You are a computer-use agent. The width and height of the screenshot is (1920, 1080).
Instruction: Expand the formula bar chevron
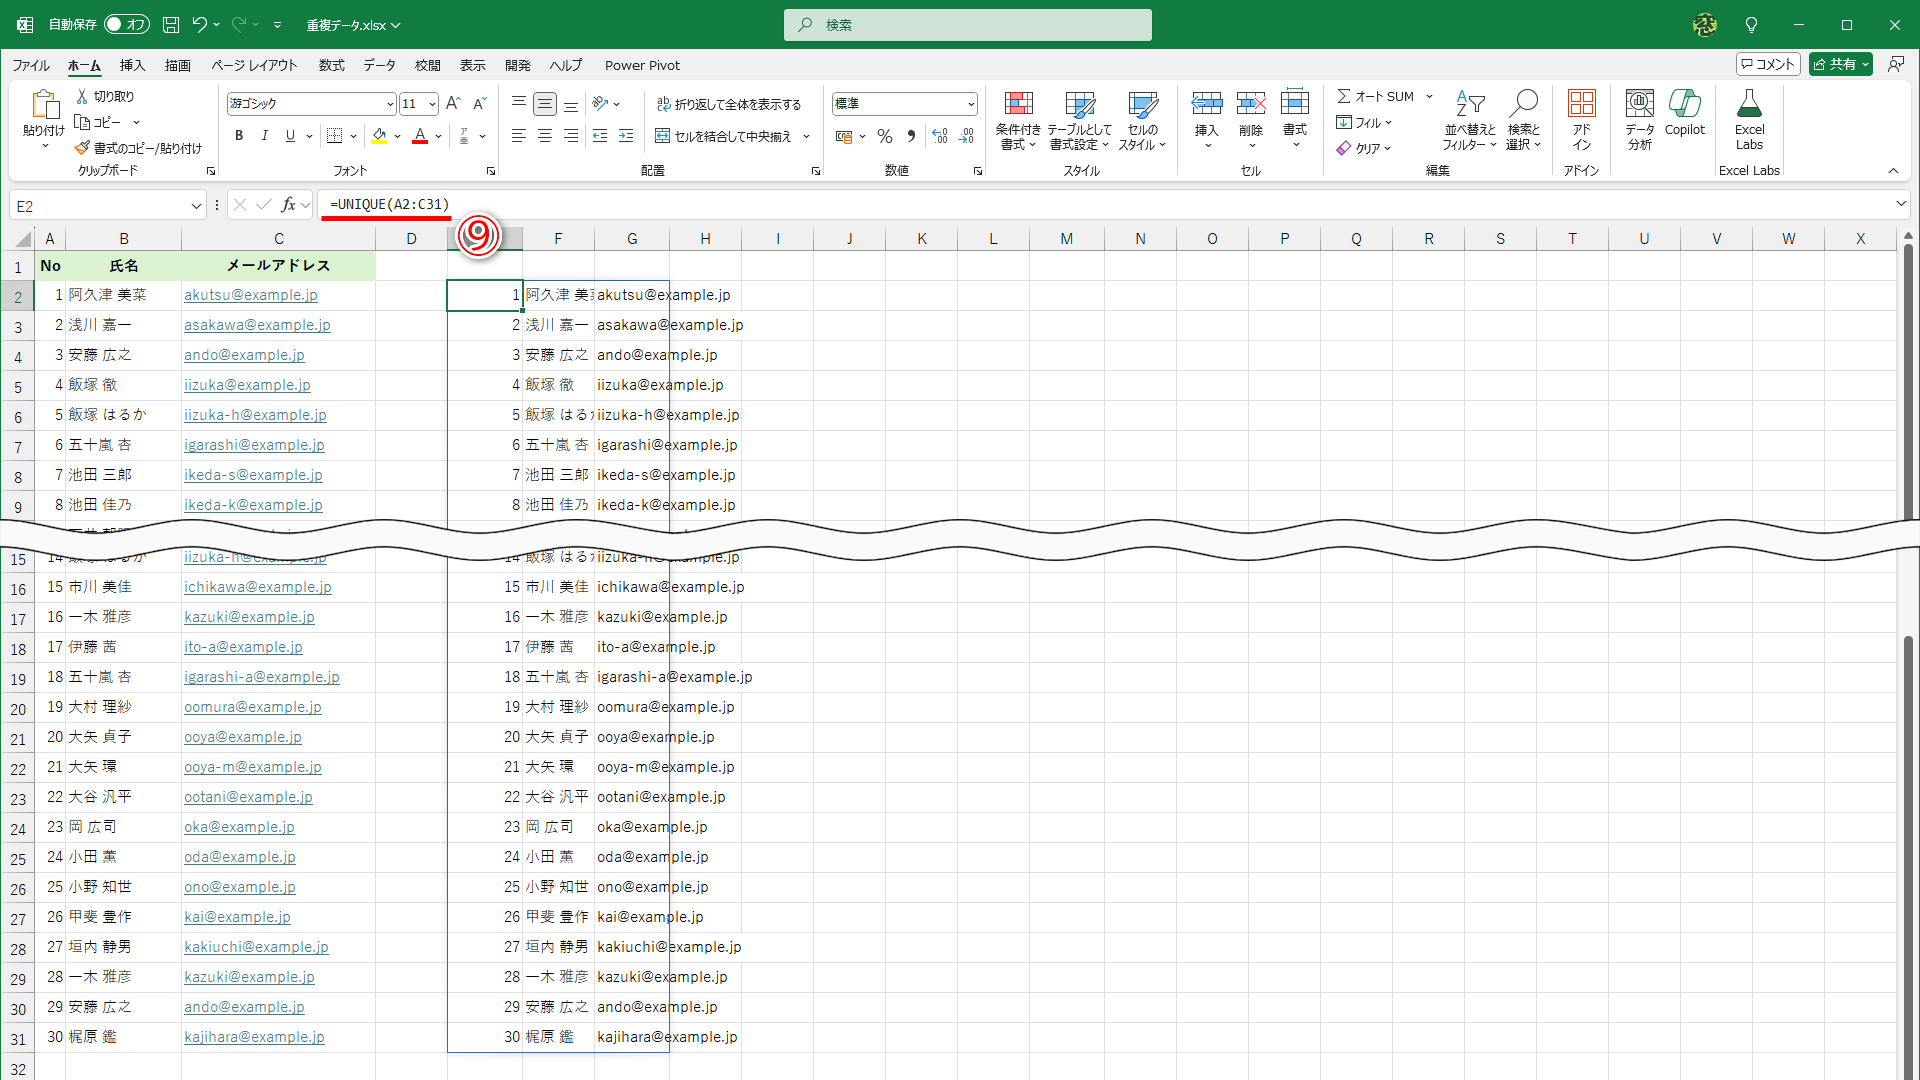(1900, 204)
